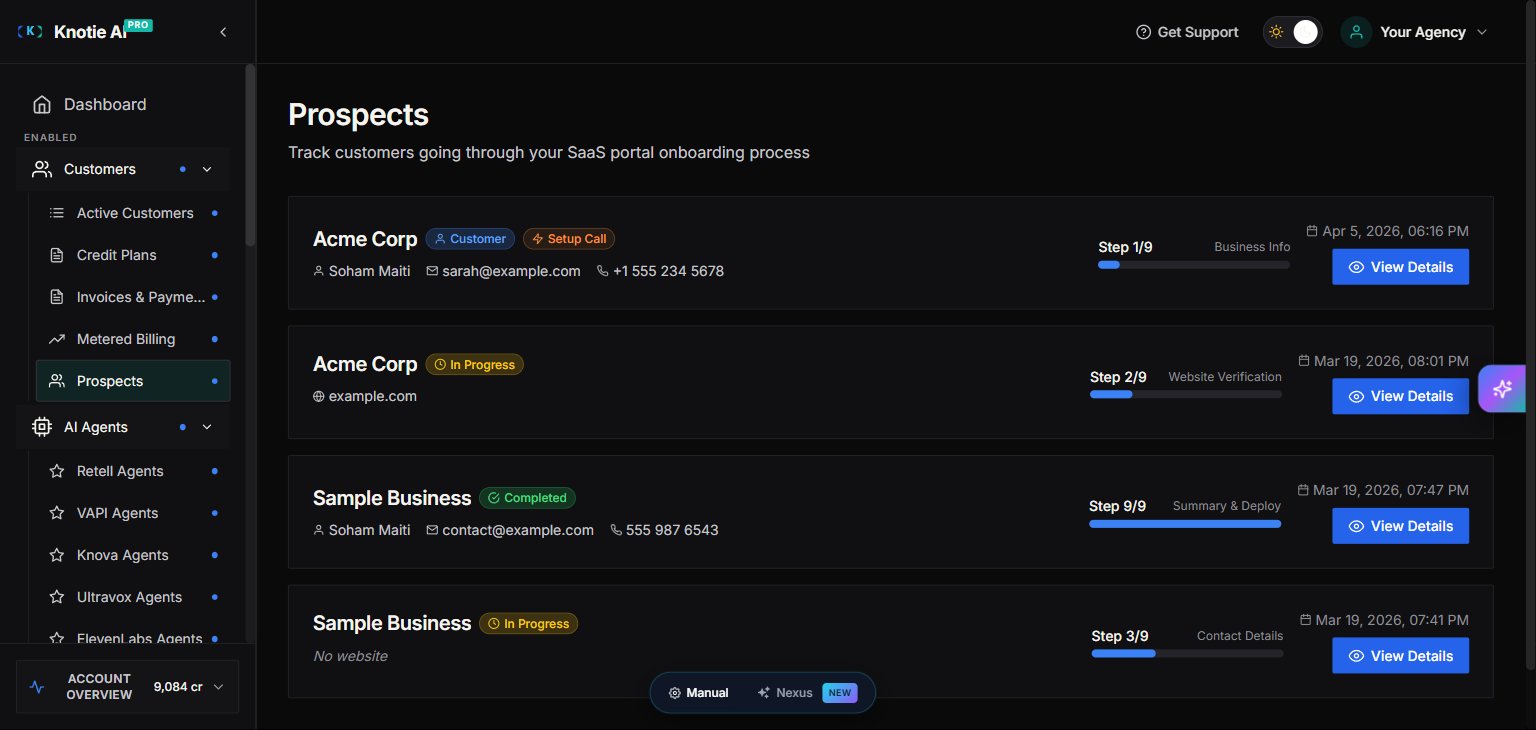Click the AI Agents chip icon
The image size is (1536, 730).
(42, 427)
